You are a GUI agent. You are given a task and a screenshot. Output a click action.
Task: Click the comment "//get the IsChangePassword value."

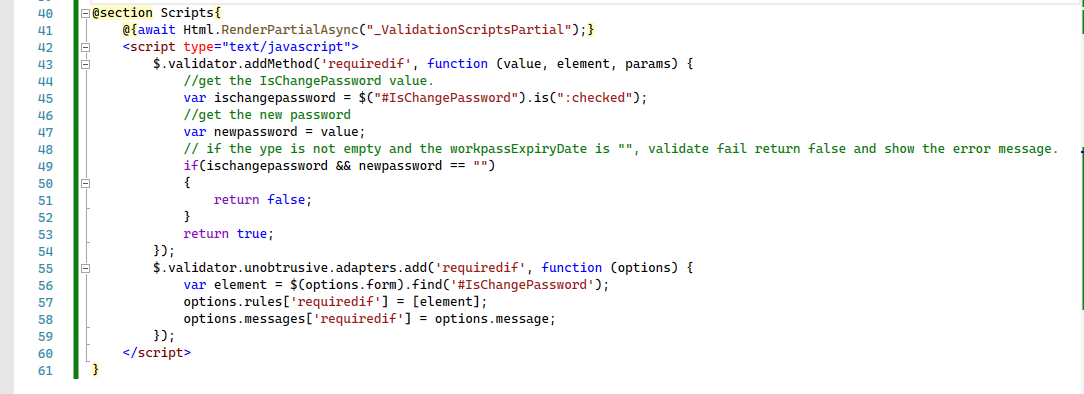(x=309, y=81)
